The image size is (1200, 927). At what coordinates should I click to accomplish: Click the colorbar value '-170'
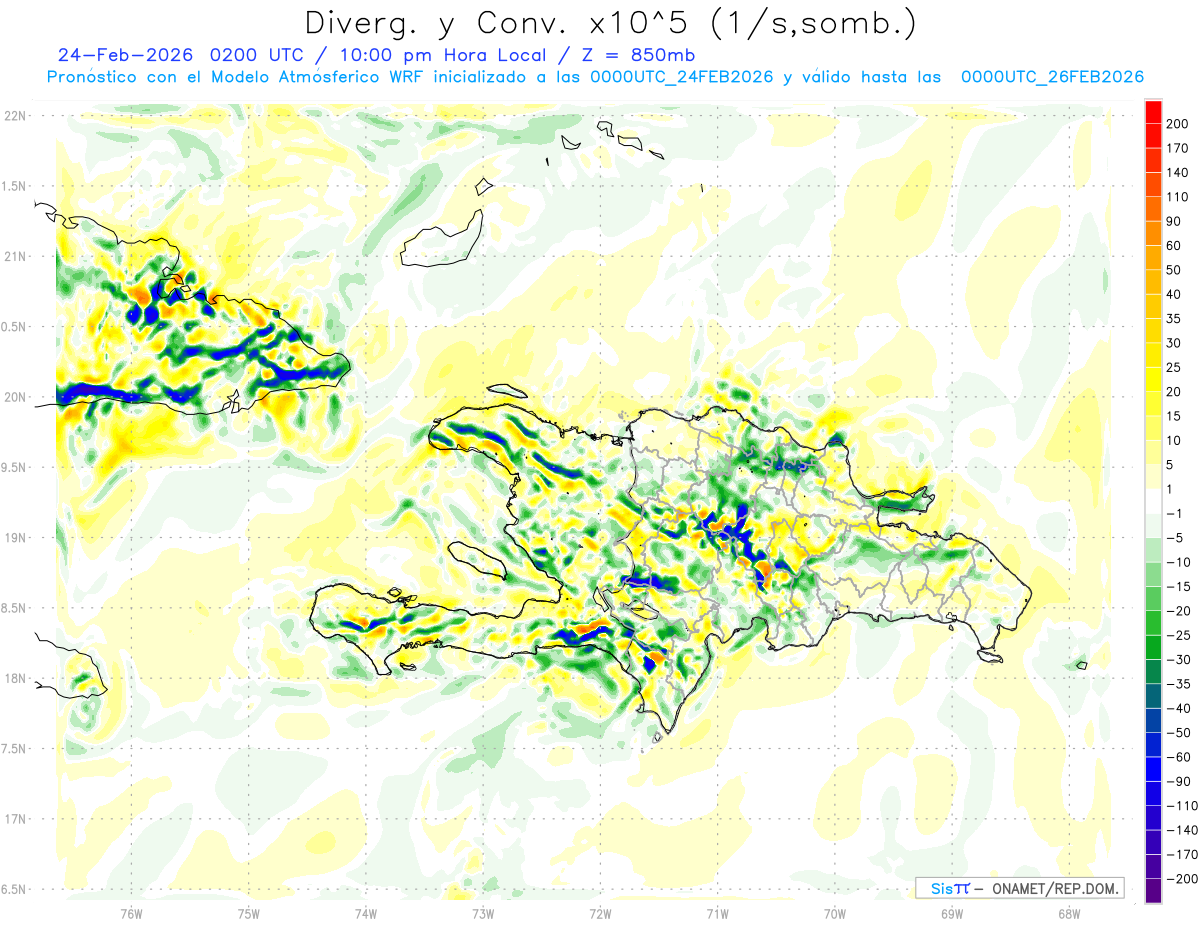[1182, 854]
